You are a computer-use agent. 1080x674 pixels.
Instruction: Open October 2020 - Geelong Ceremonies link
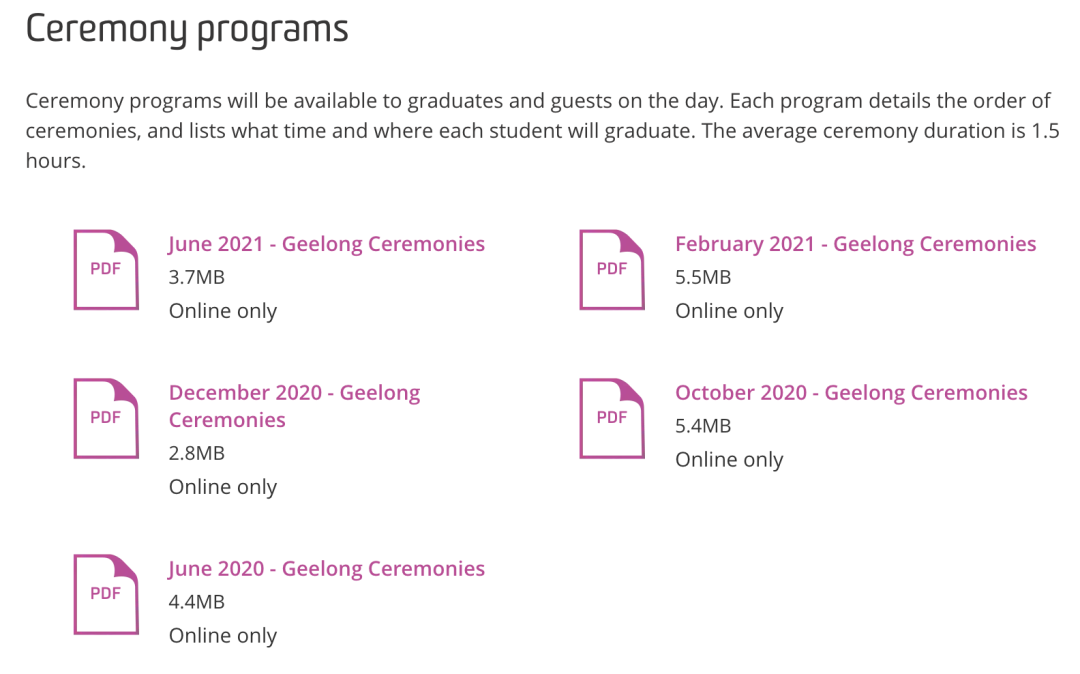851,393
